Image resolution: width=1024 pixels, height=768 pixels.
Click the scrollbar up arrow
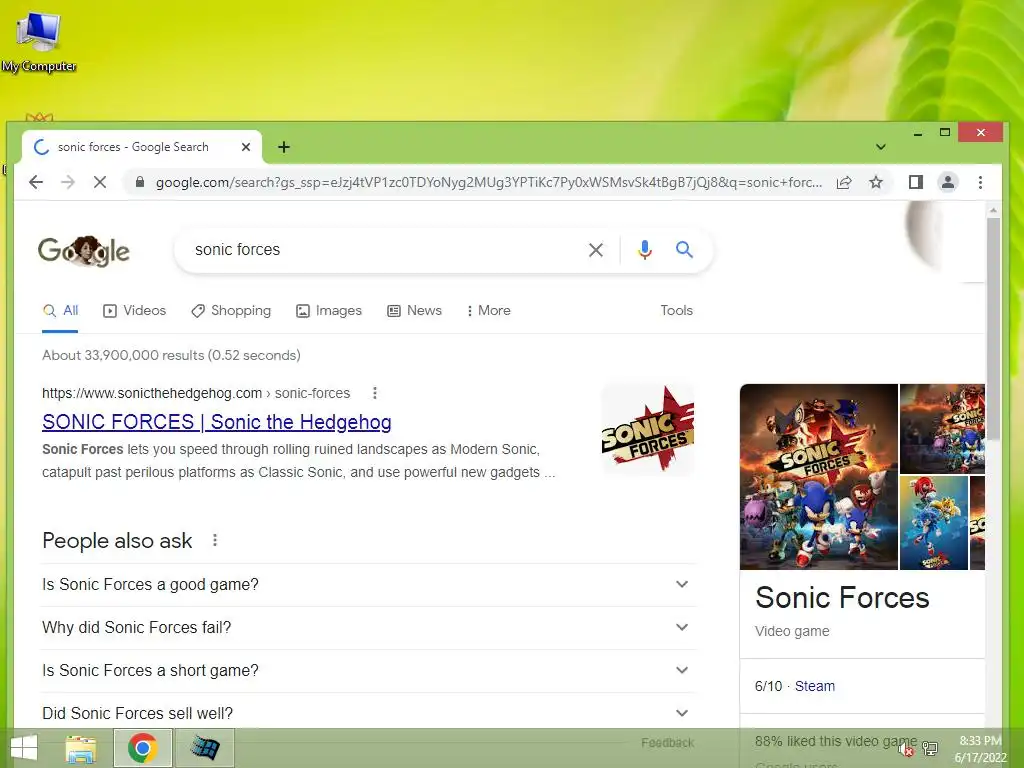[993, 210]
